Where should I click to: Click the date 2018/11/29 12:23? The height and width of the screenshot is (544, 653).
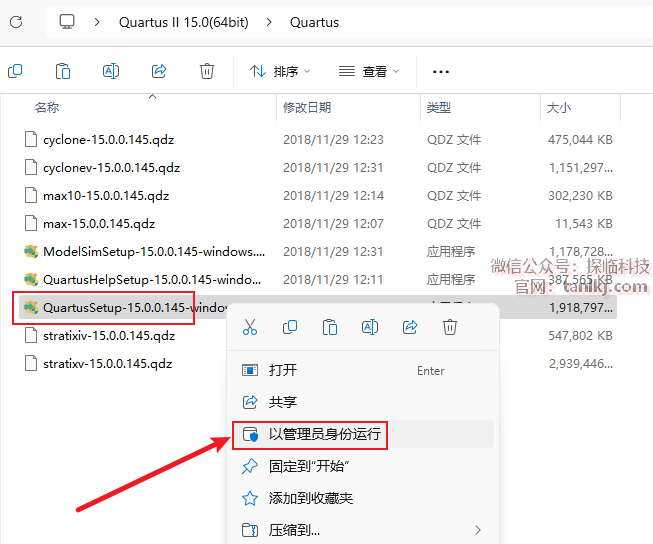point(333,140)
